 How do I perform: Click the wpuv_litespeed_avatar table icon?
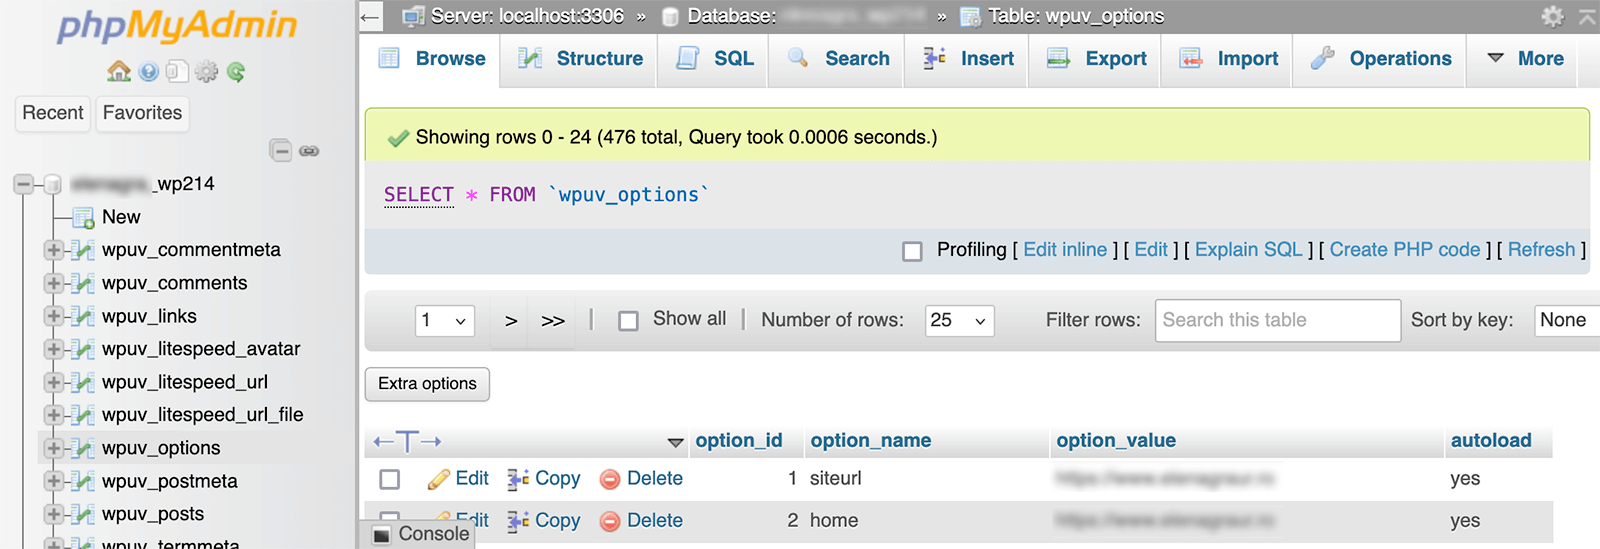tap(85, 349)
